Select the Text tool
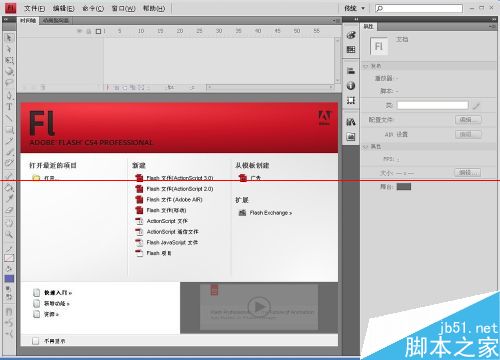 9,107
